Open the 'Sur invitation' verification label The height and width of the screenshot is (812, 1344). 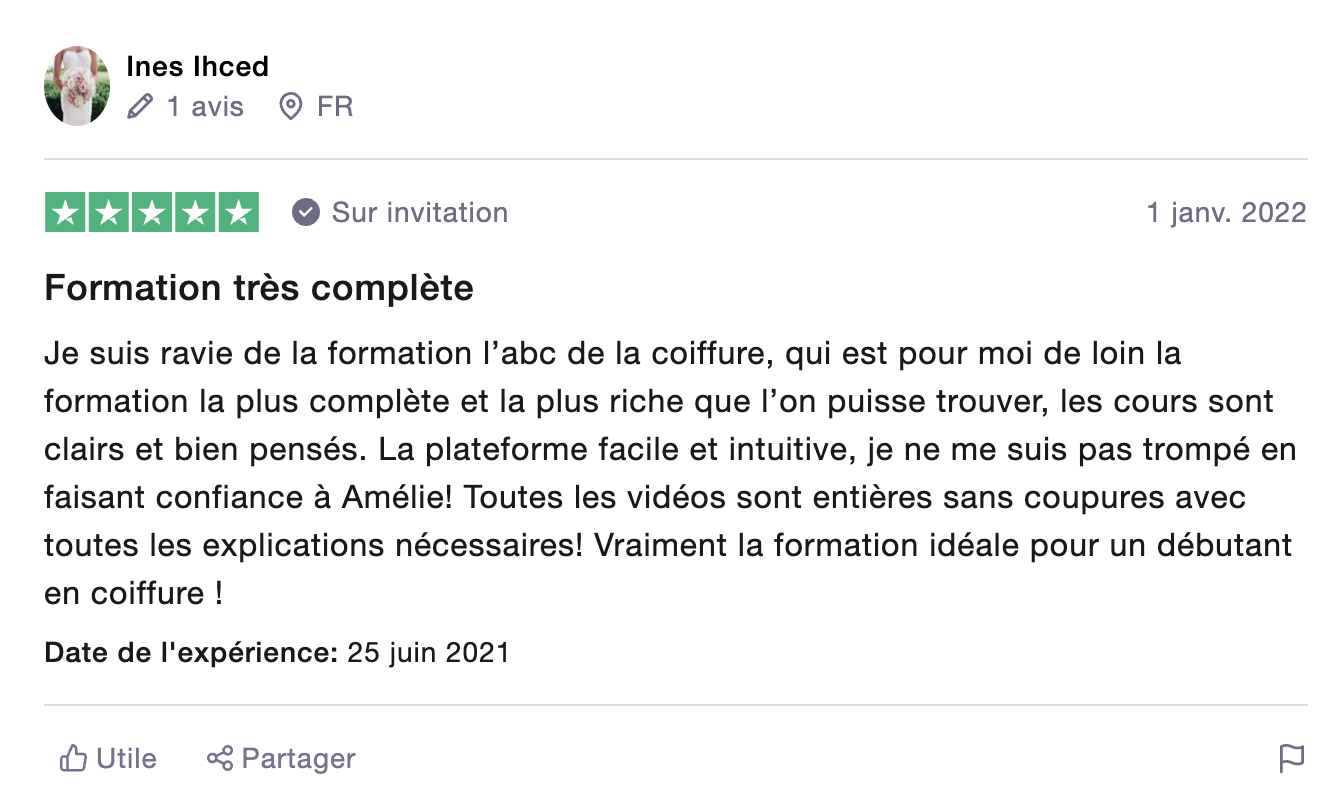tap(420, 213)
